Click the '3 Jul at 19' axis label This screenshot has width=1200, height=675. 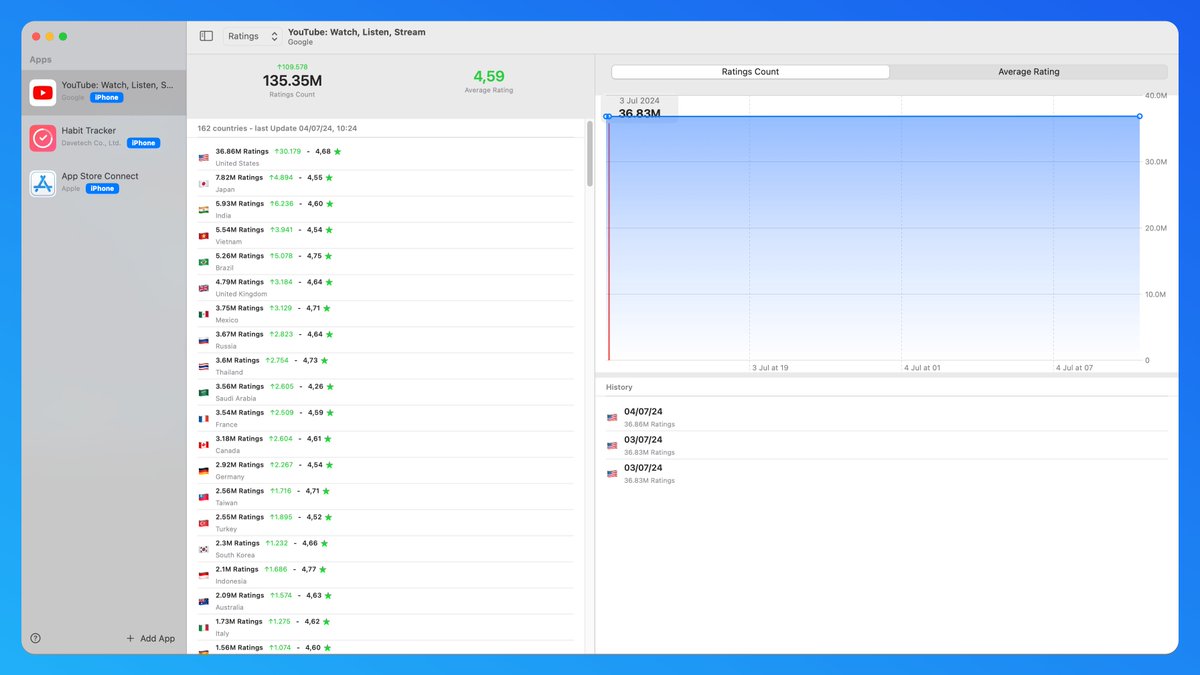point(770,368)
